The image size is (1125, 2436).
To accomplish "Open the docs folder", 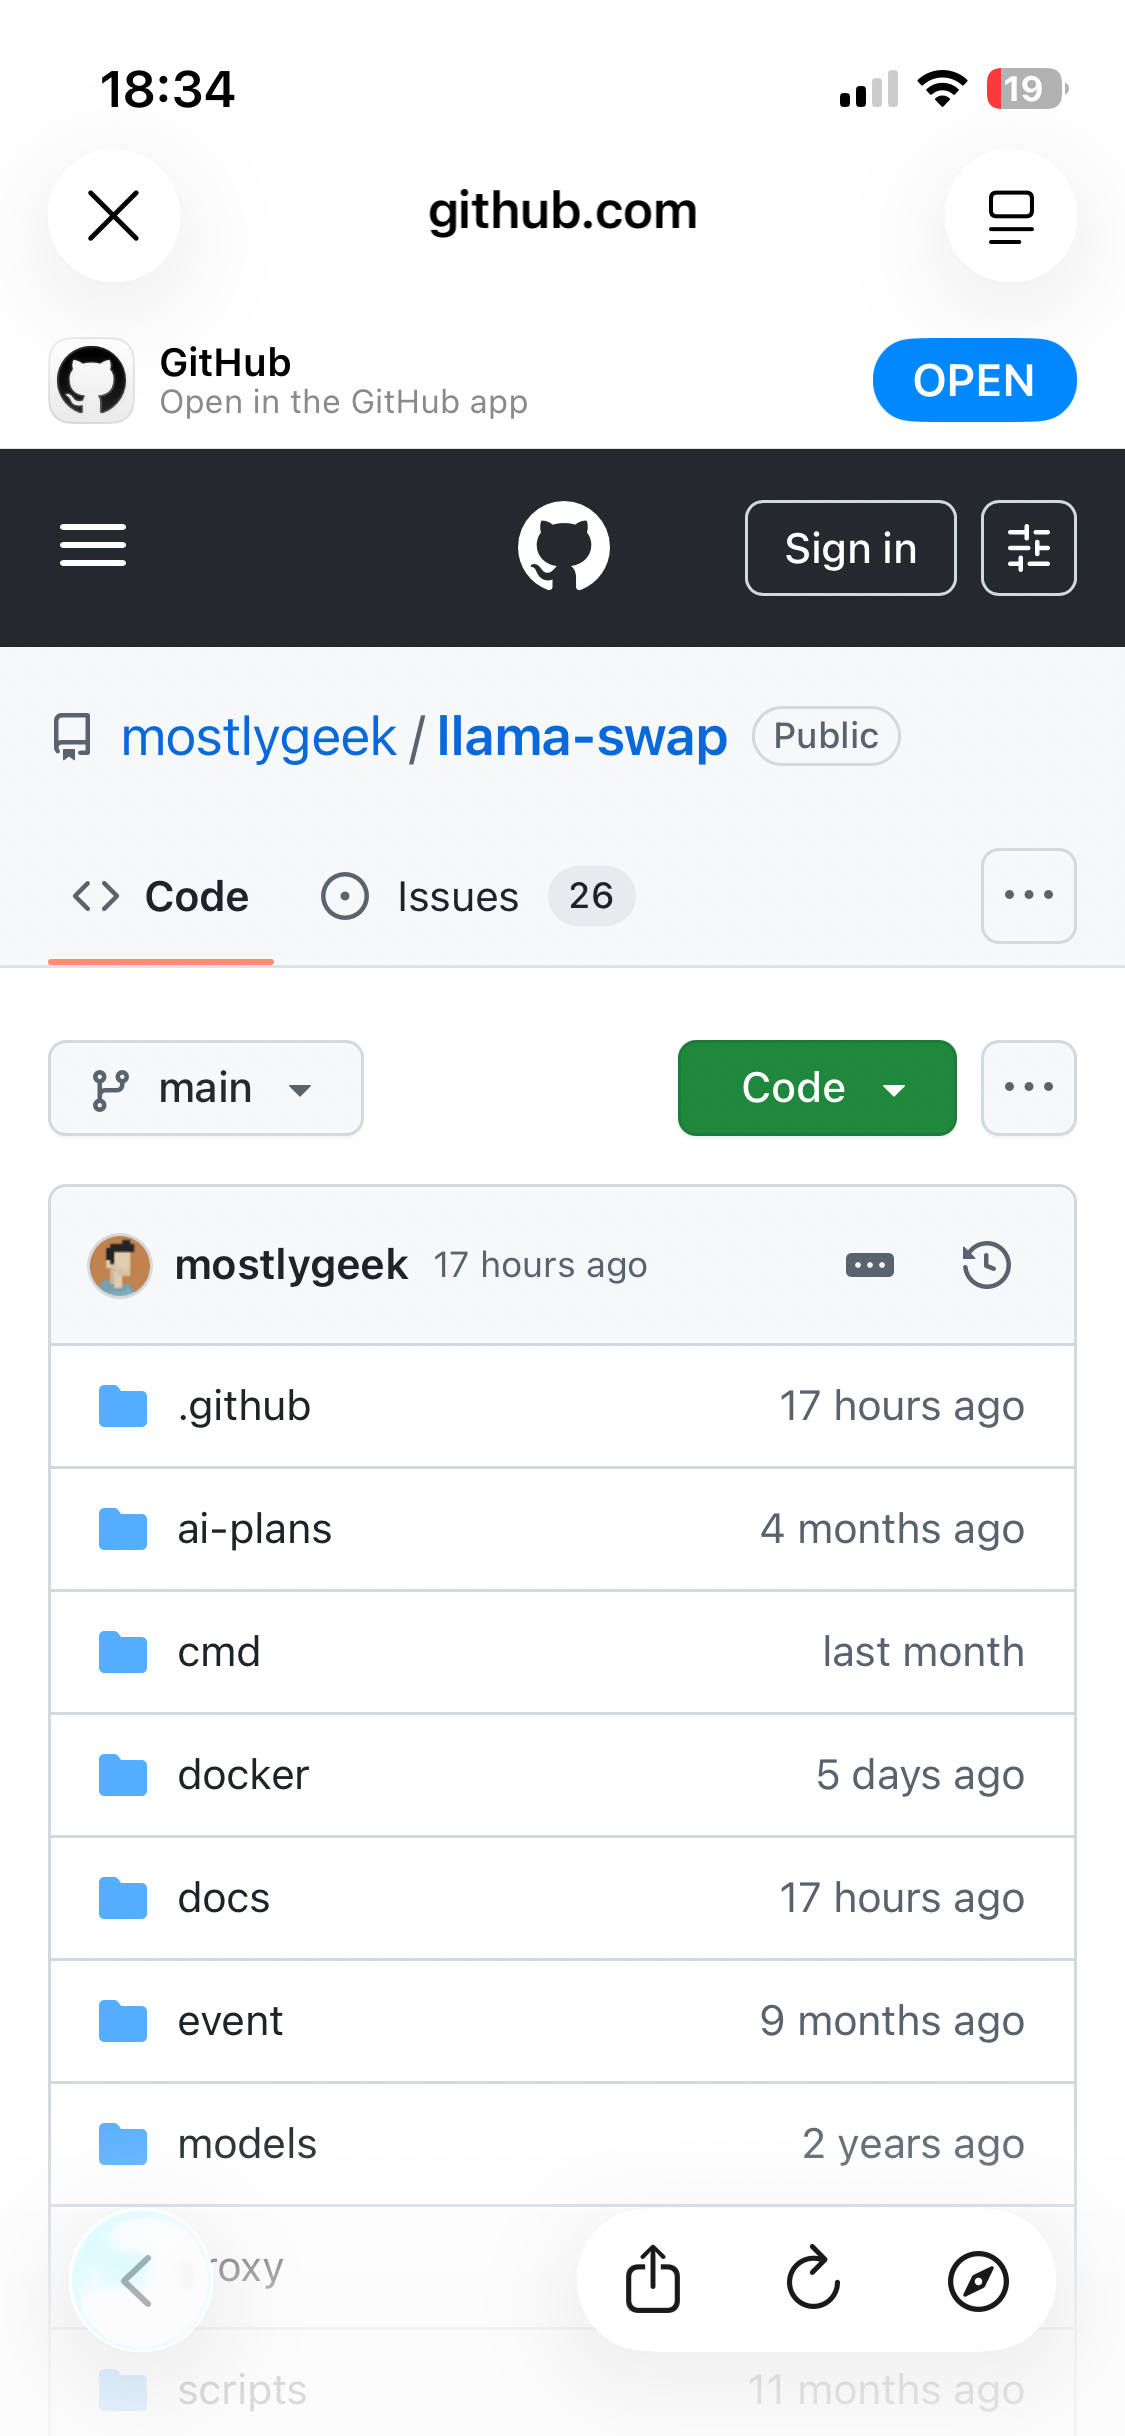I will coord(224,1898).
